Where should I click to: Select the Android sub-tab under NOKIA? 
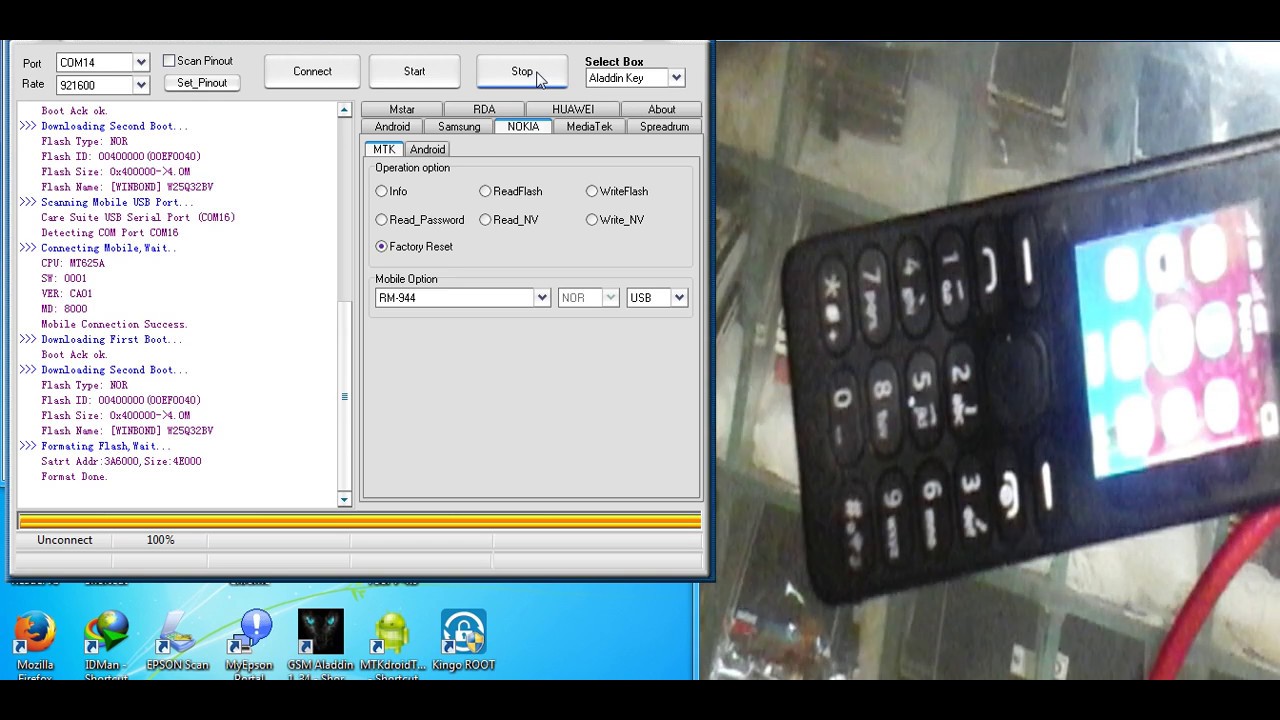point(427,150)
